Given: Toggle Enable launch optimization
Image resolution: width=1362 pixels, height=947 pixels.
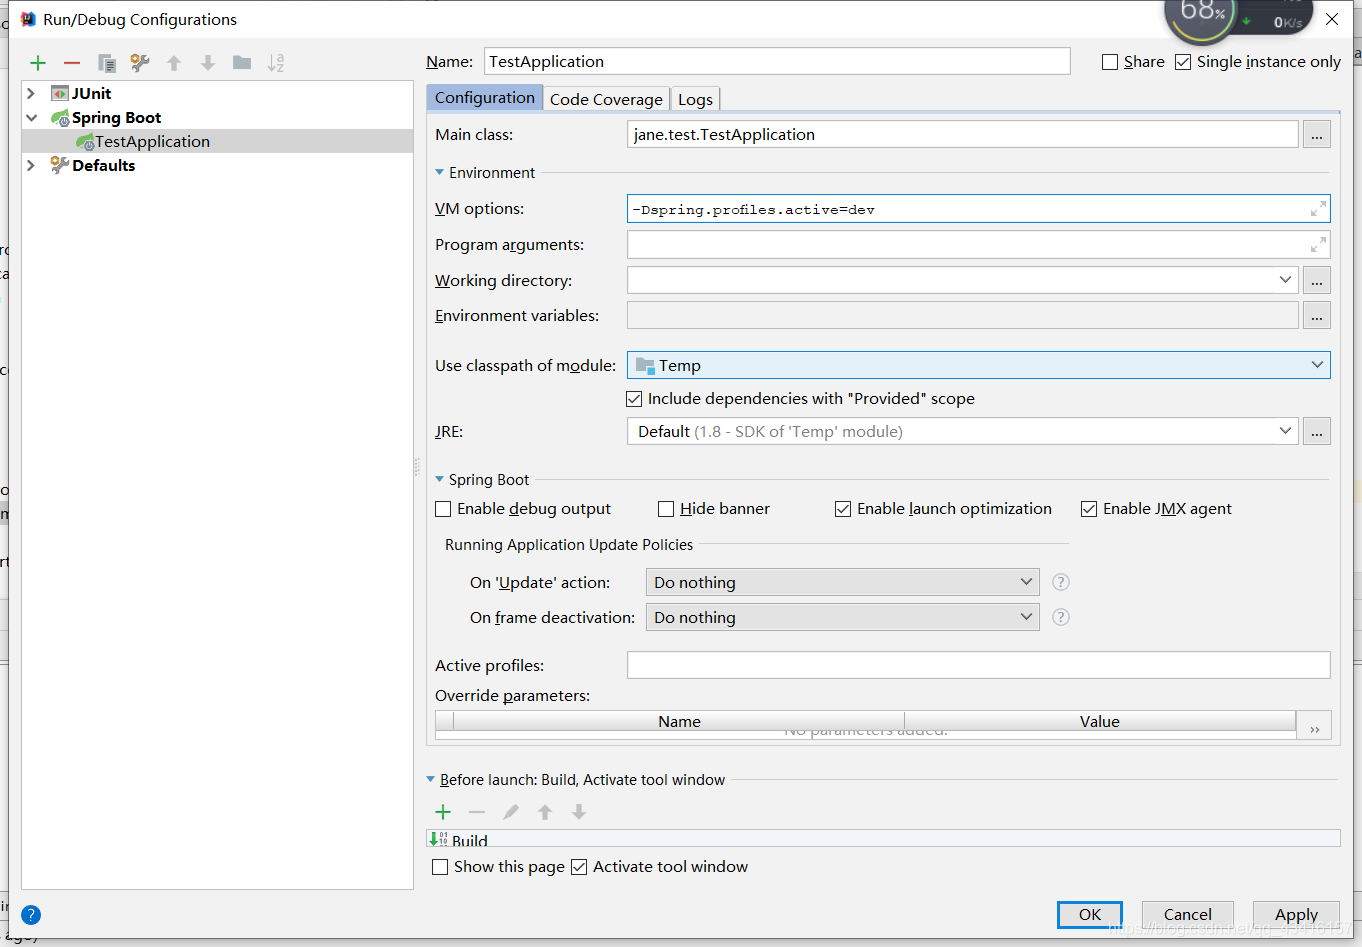Looking at the screenshot, I should point(843,509).
